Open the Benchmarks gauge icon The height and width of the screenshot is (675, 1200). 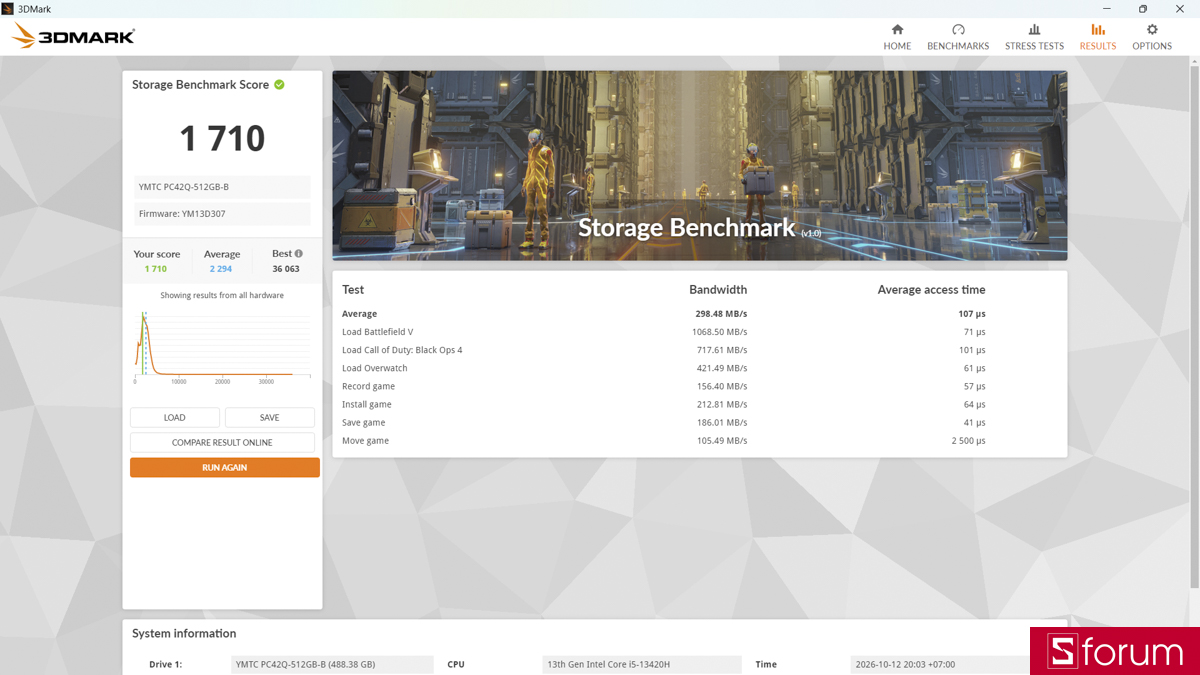[958, 30]
